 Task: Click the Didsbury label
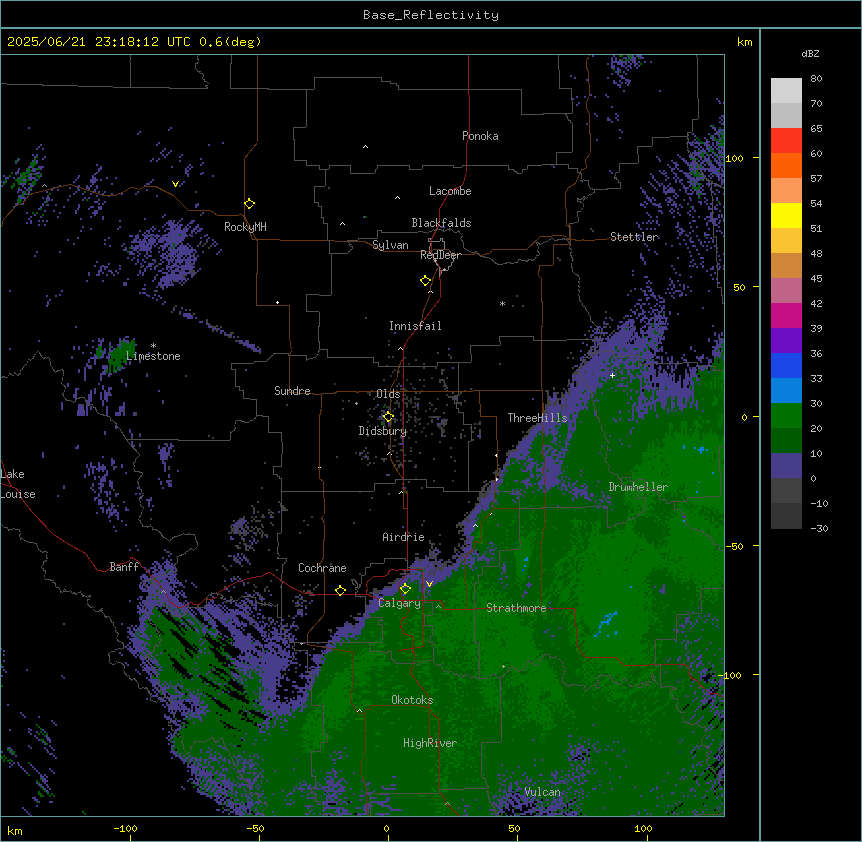[x=383, y=431]
